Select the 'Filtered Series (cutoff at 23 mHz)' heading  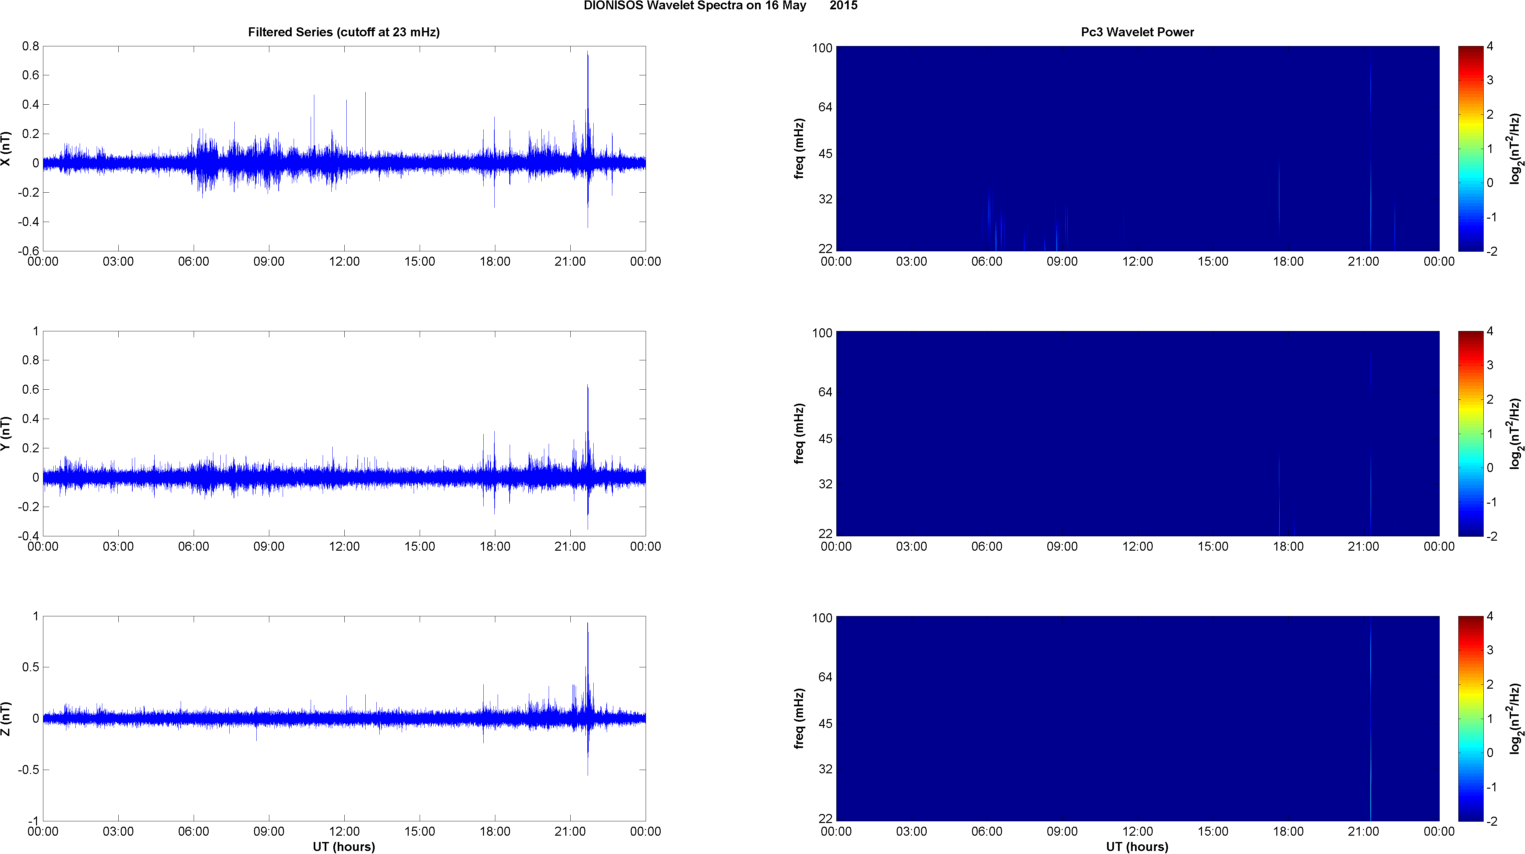[x=344, y=32]
